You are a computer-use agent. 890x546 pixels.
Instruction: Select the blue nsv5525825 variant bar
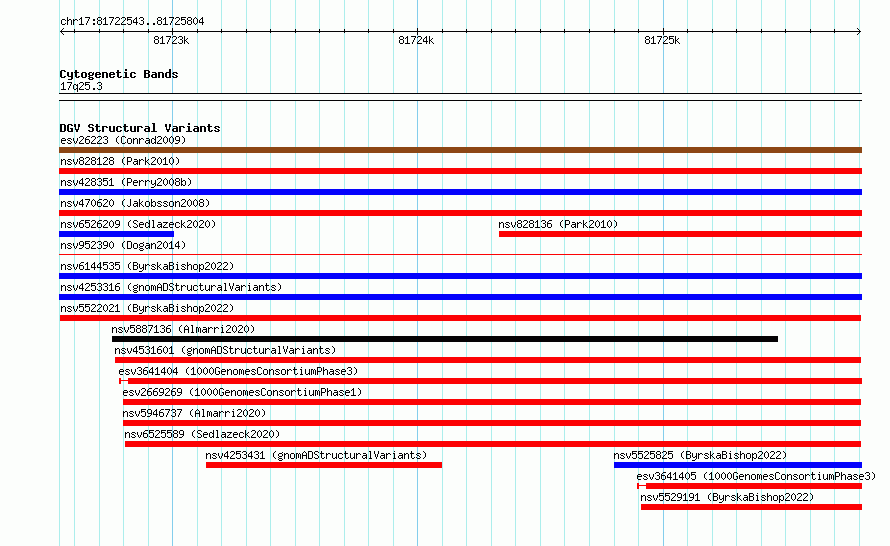click(x=738, y=465)
